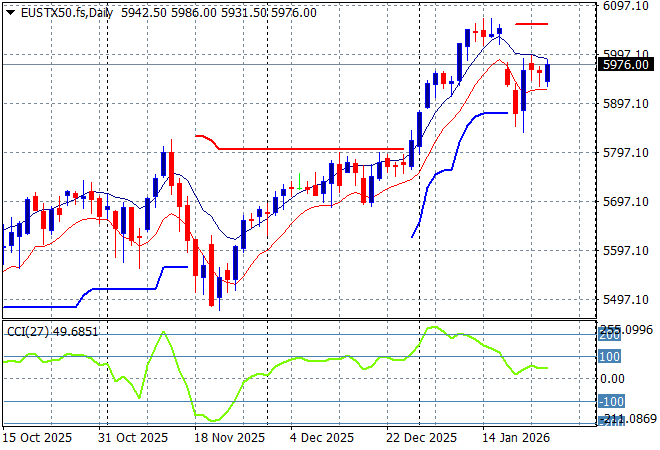Viewport: 660px width, 450px height.
Task: Open the chart menu triangle beside EUSTX50.fs
Action: coord(11,13)
